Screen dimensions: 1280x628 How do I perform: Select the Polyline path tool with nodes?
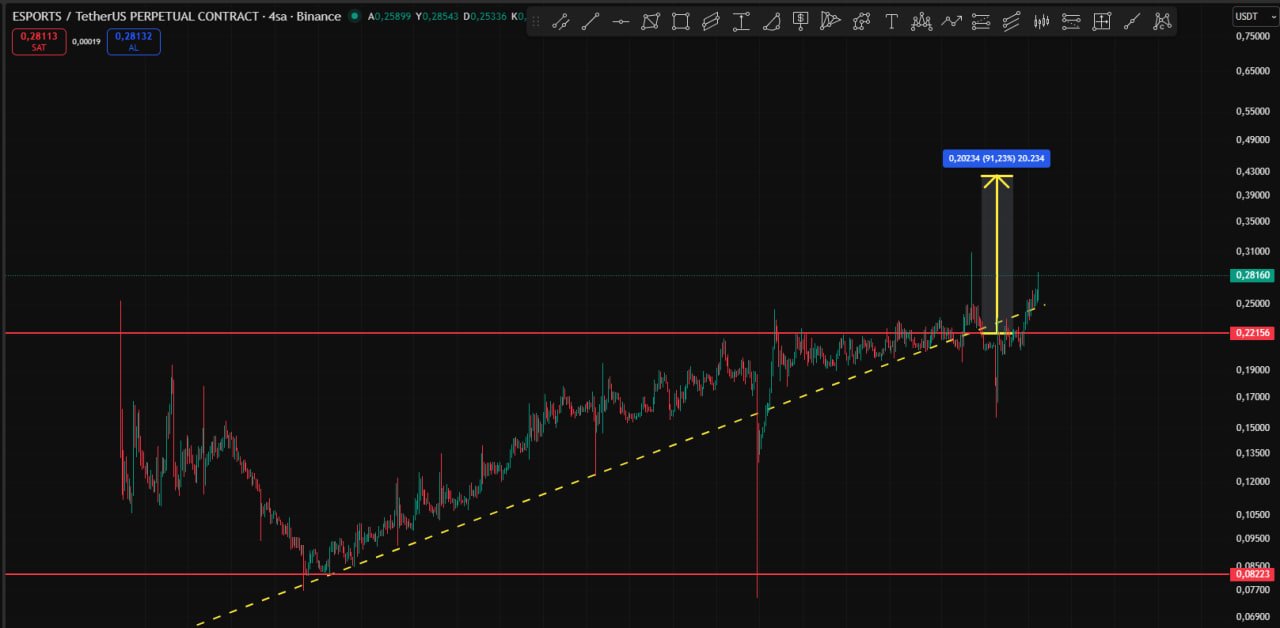(x=861, y=21)
